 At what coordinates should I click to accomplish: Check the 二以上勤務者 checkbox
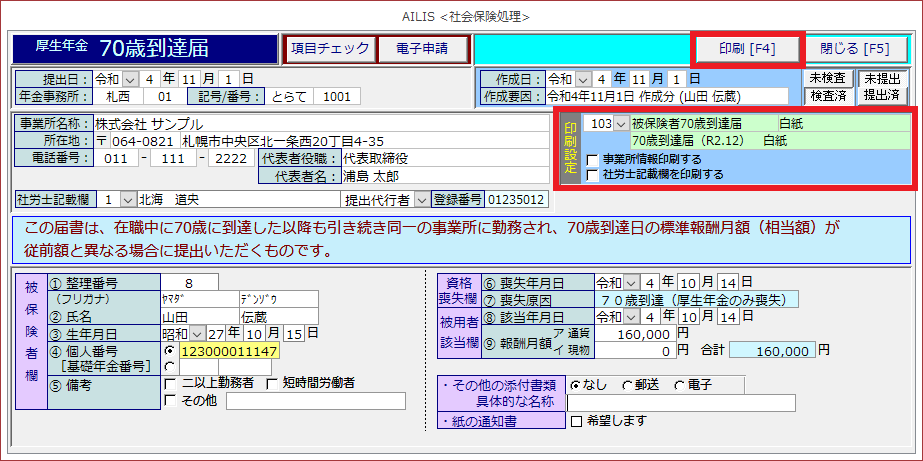[170, 383]
